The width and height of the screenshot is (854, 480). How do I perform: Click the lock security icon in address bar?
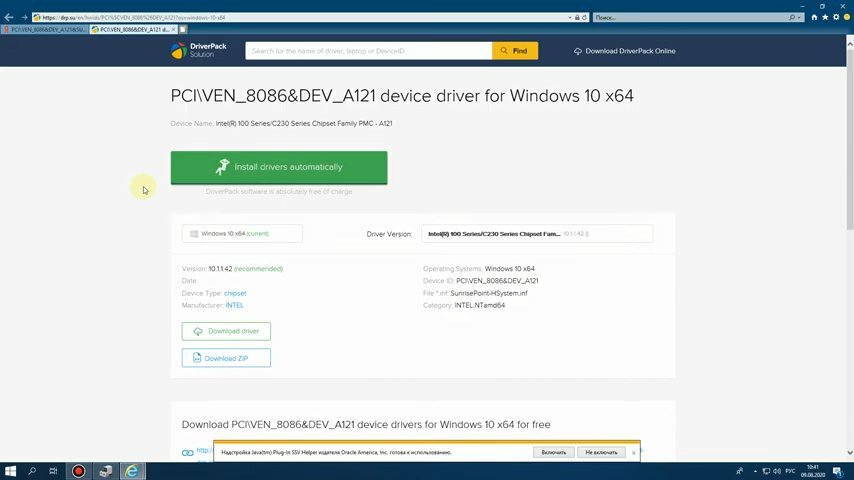[x=577, y=17]
